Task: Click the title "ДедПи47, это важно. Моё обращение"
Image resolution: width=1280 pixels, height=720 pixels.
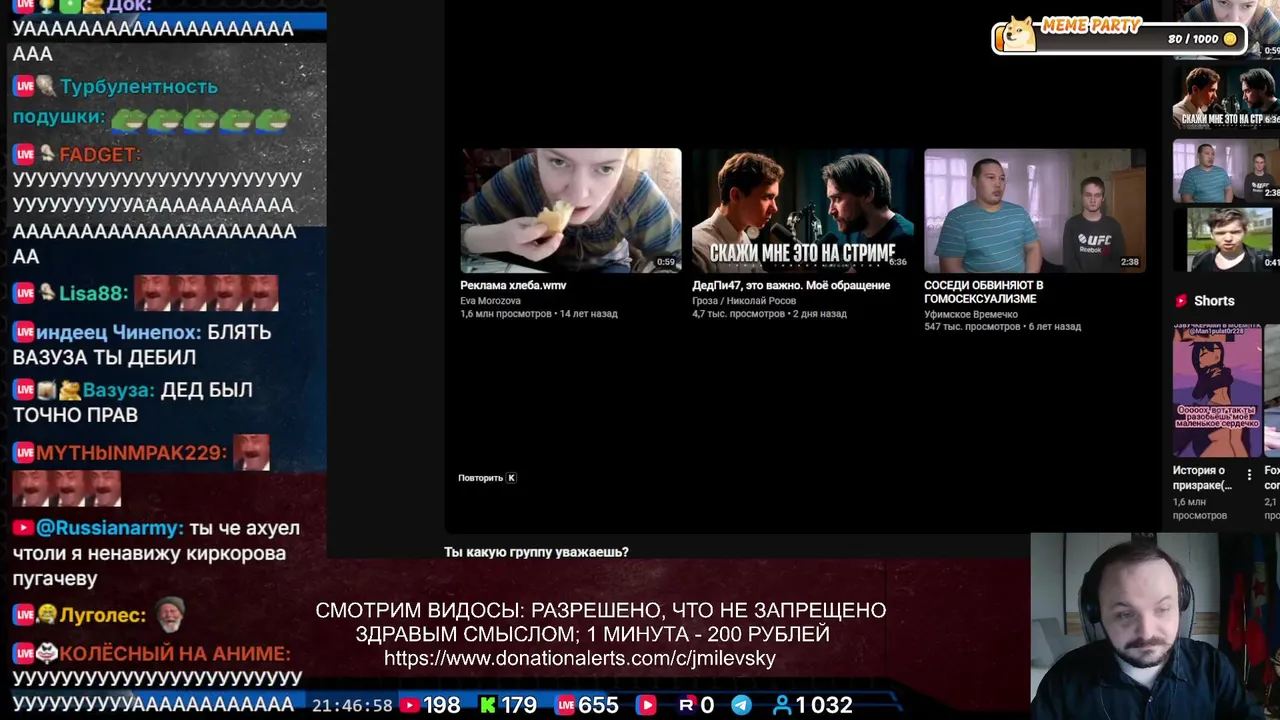Action: pyautogui.click(x=791, y=286)
